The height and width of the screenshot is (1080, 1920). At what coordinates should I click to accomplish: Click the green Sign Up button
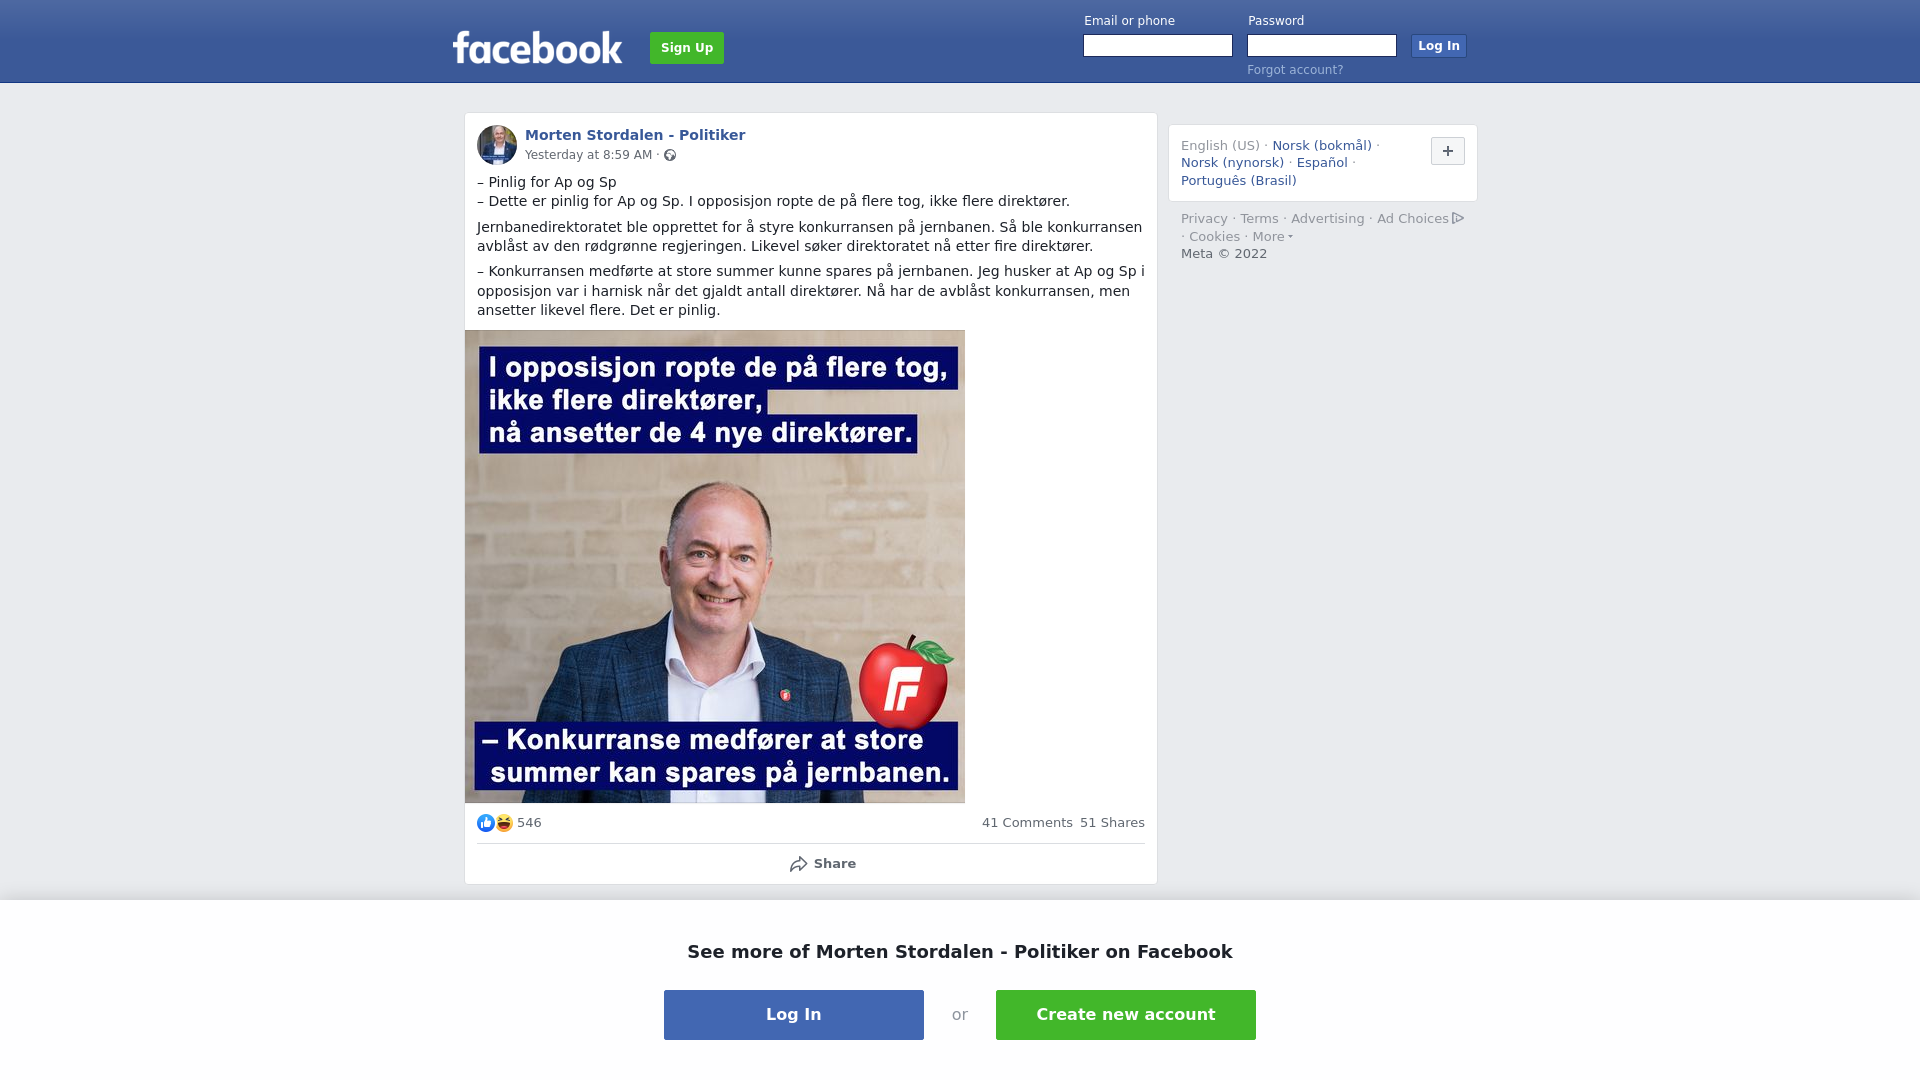pyautogui.click(x=687, y=48)
